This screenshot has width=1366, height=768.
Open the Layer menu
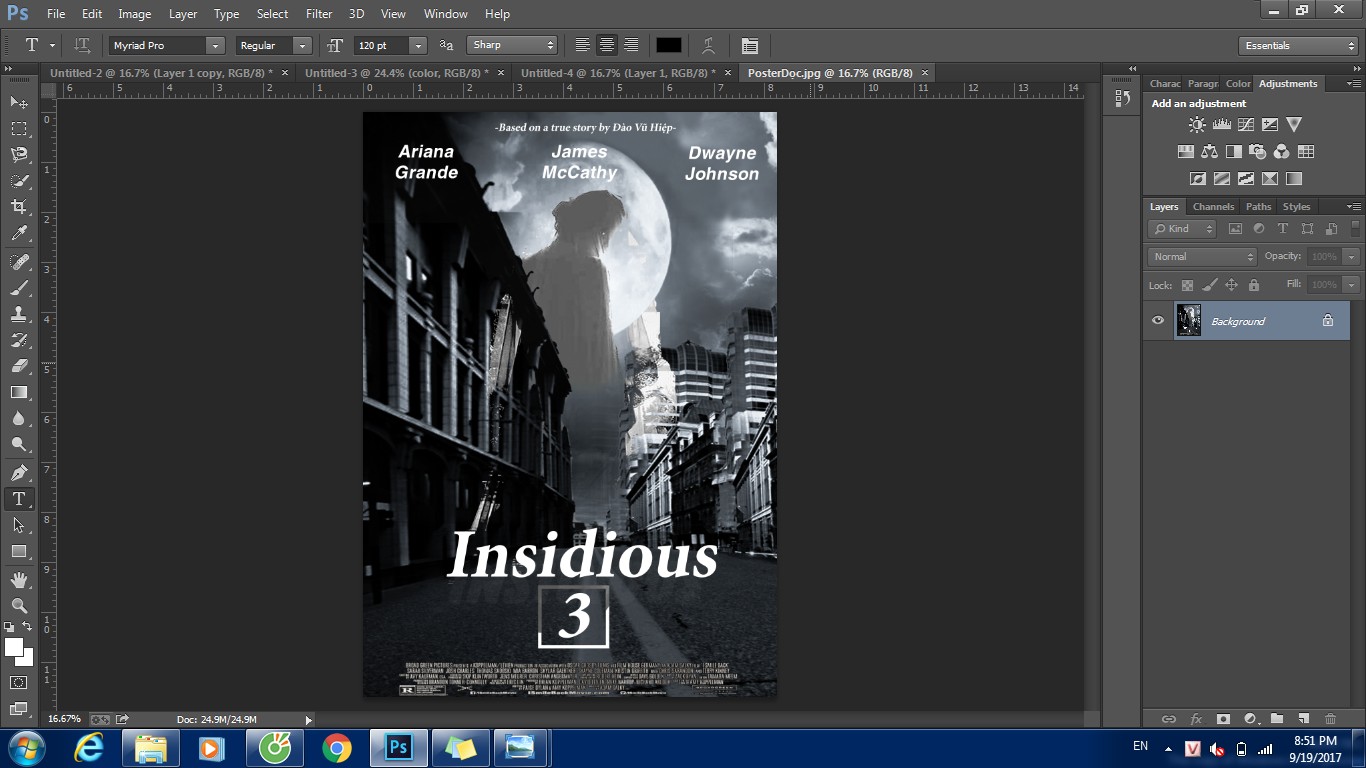(x=183, y=14)
